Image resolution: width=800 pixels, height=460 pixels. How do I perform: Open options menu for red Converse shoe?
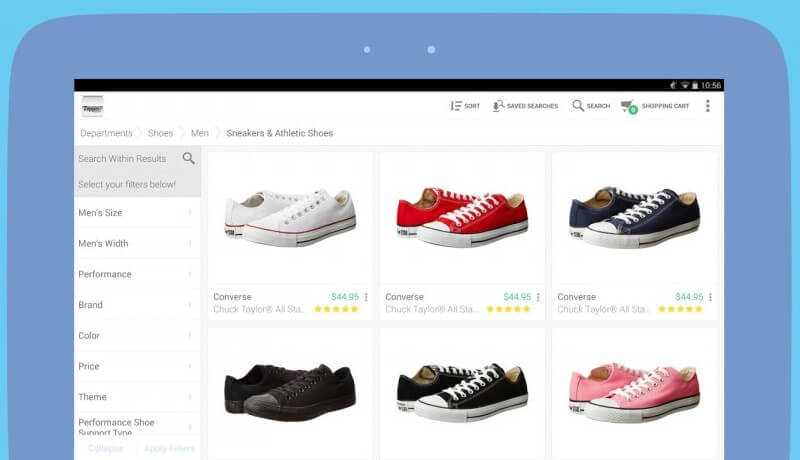538,297
